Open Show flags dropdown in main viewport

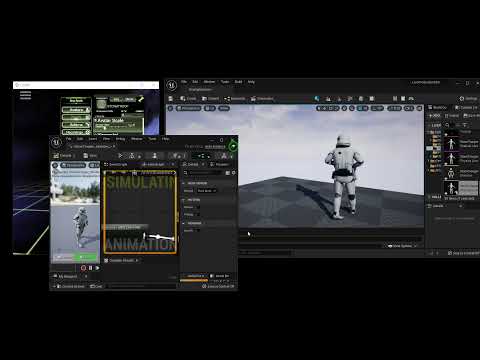click(x=224, y=108)
